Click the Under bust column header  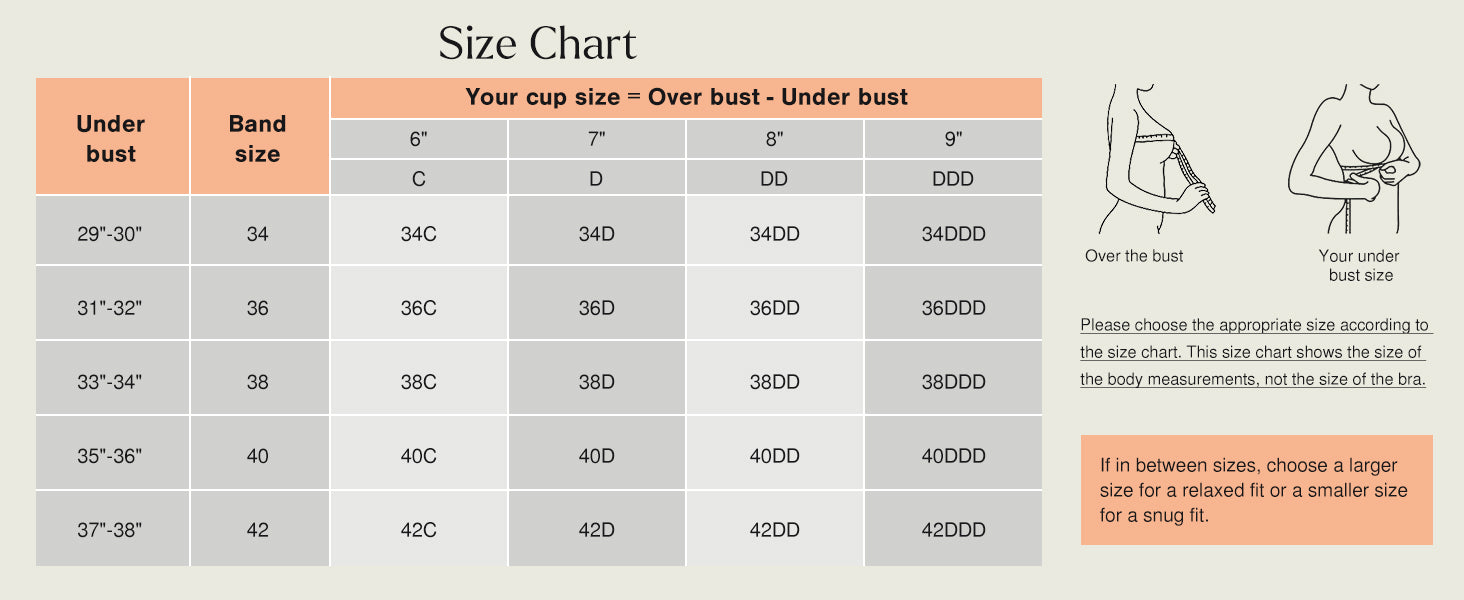click(111, 138)
